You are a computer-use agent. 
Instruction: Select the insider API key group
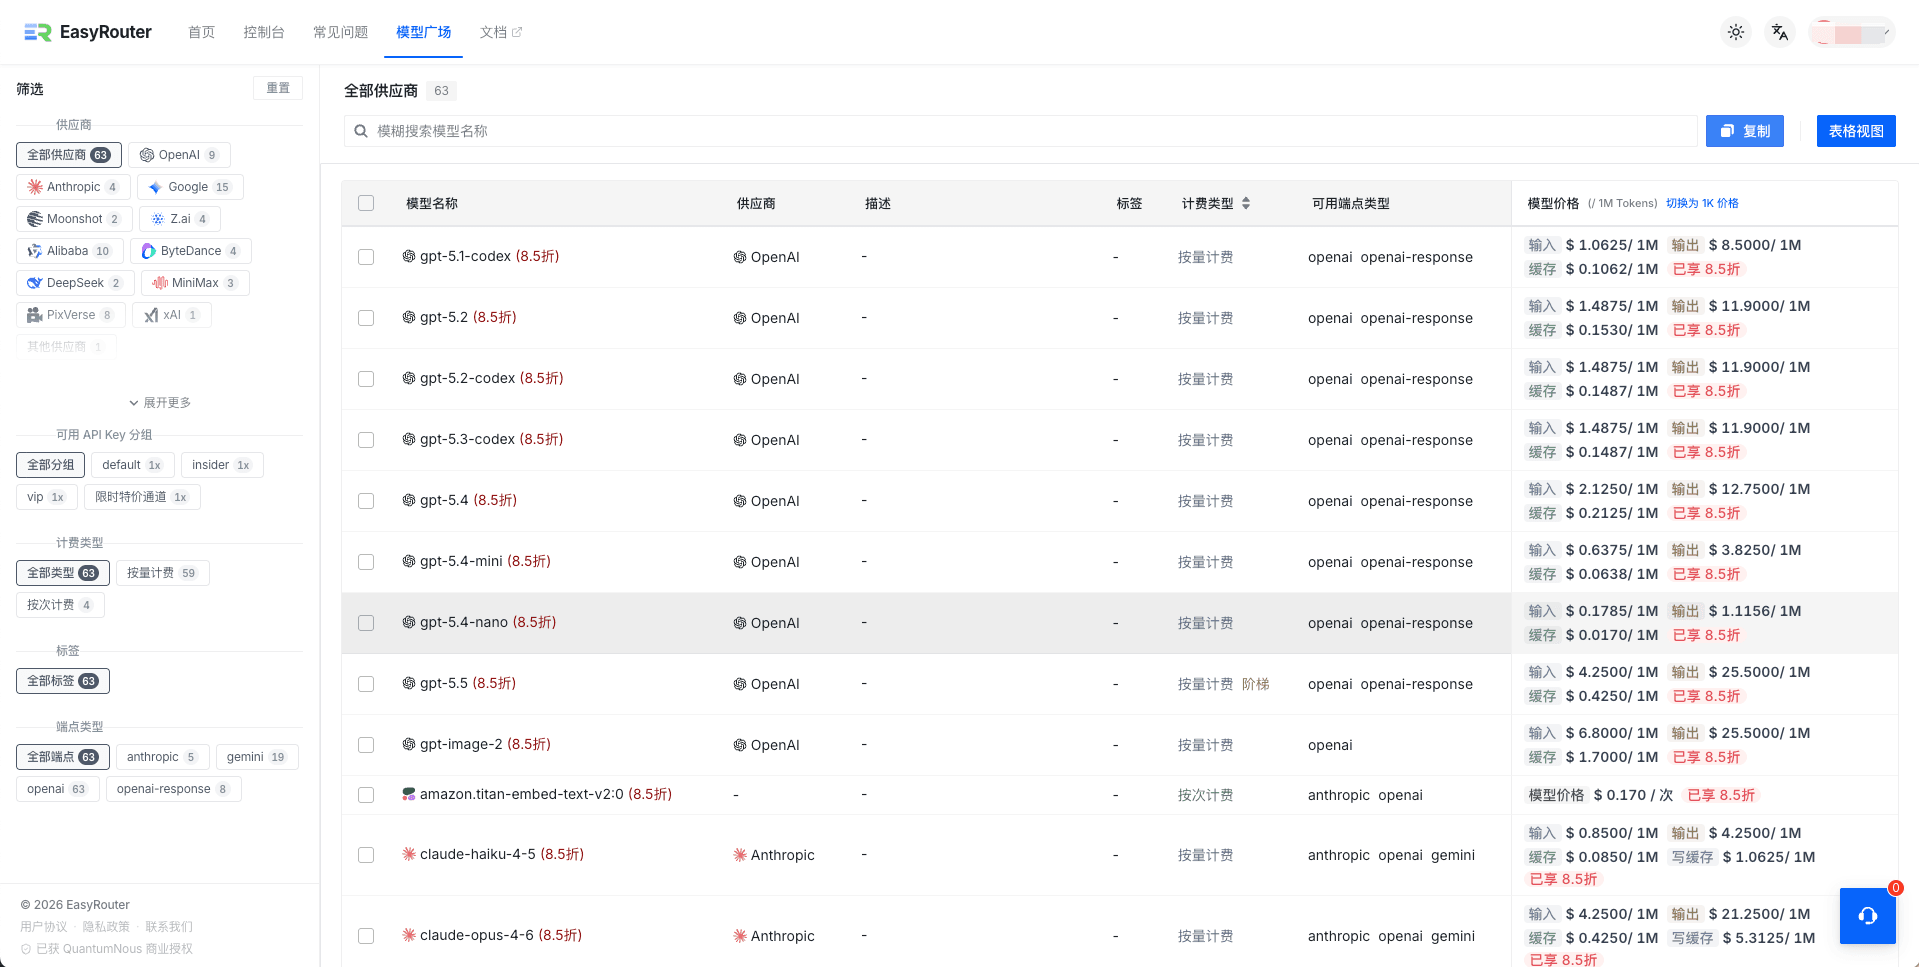click(222, 465)
